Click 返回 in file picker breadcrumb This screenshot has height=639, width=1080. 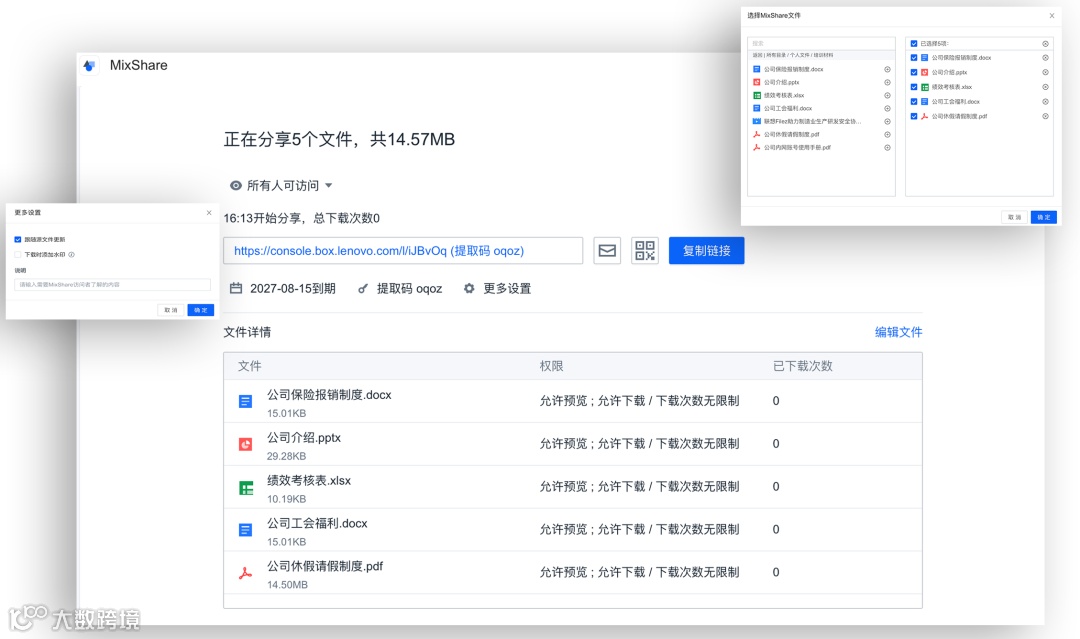[x=757, y=55]
